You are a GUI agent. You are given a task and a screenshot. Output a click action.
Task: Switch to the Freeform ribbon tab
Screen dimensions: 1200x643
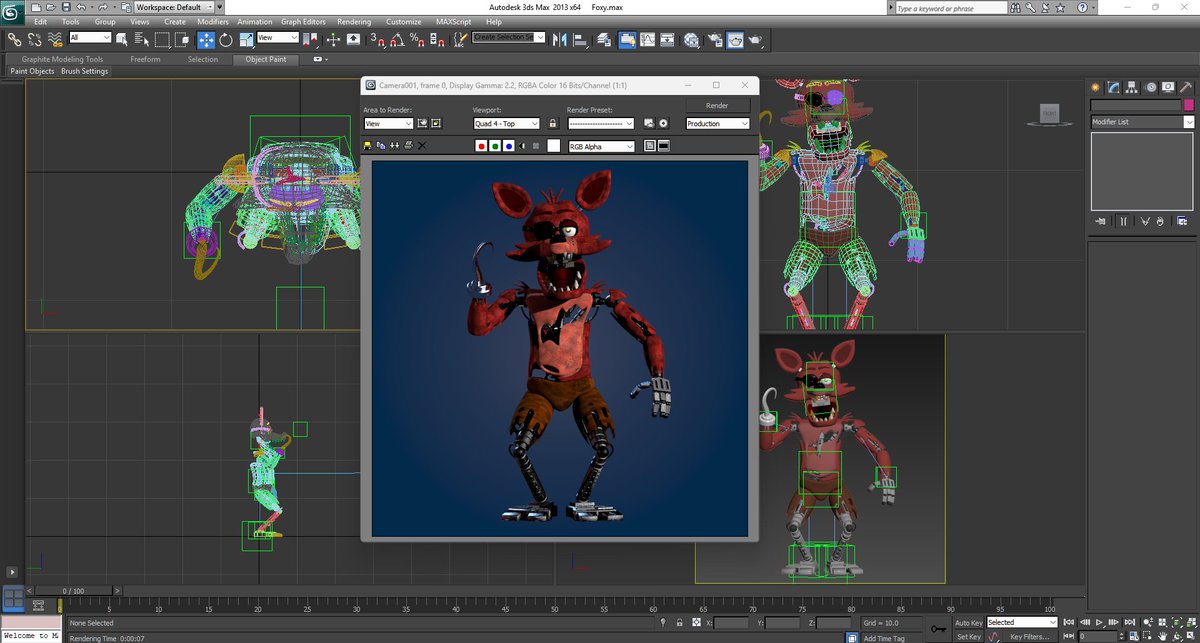tap(145, 59)
